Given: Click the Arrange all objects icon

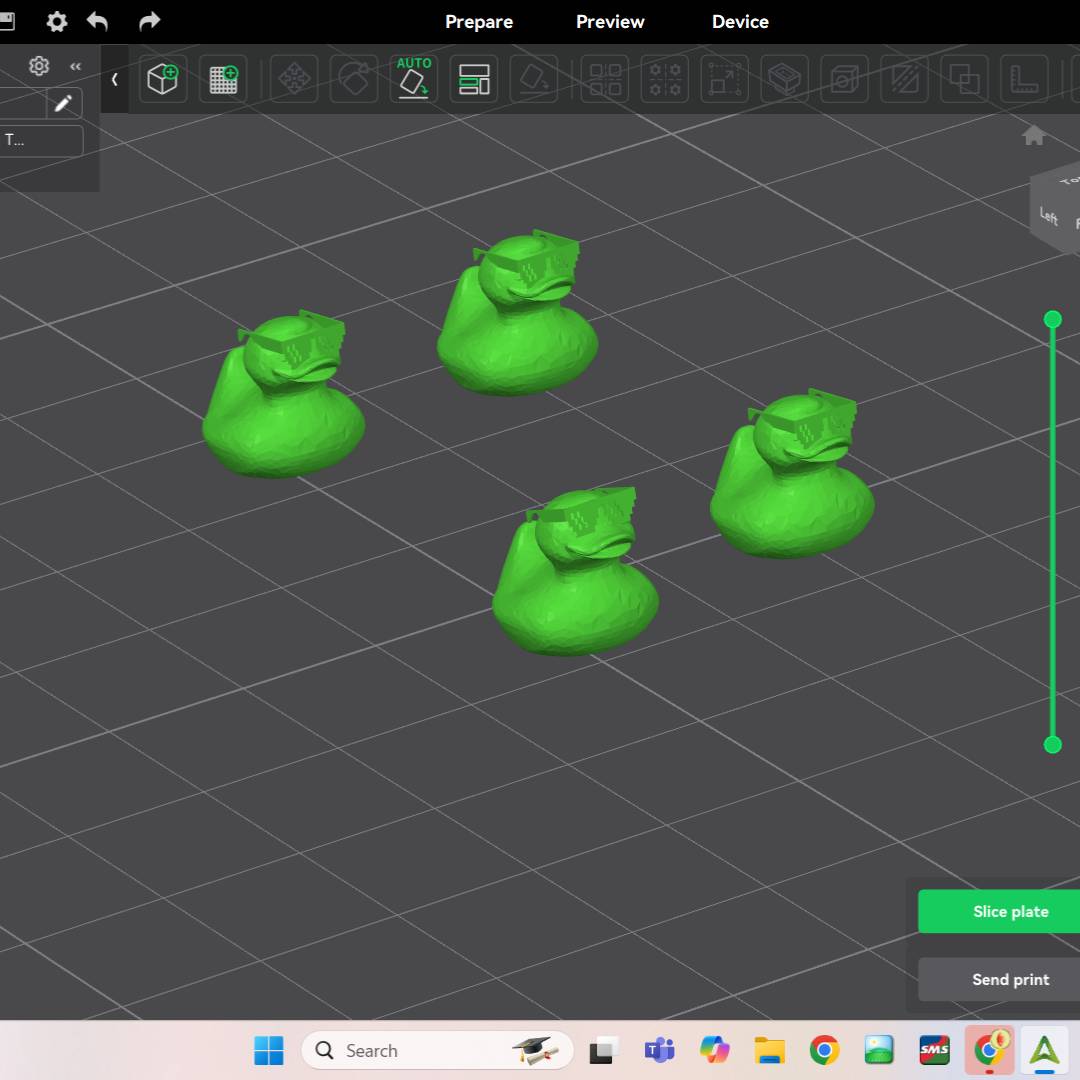Looking at the screenshot, I should point(474,79).
